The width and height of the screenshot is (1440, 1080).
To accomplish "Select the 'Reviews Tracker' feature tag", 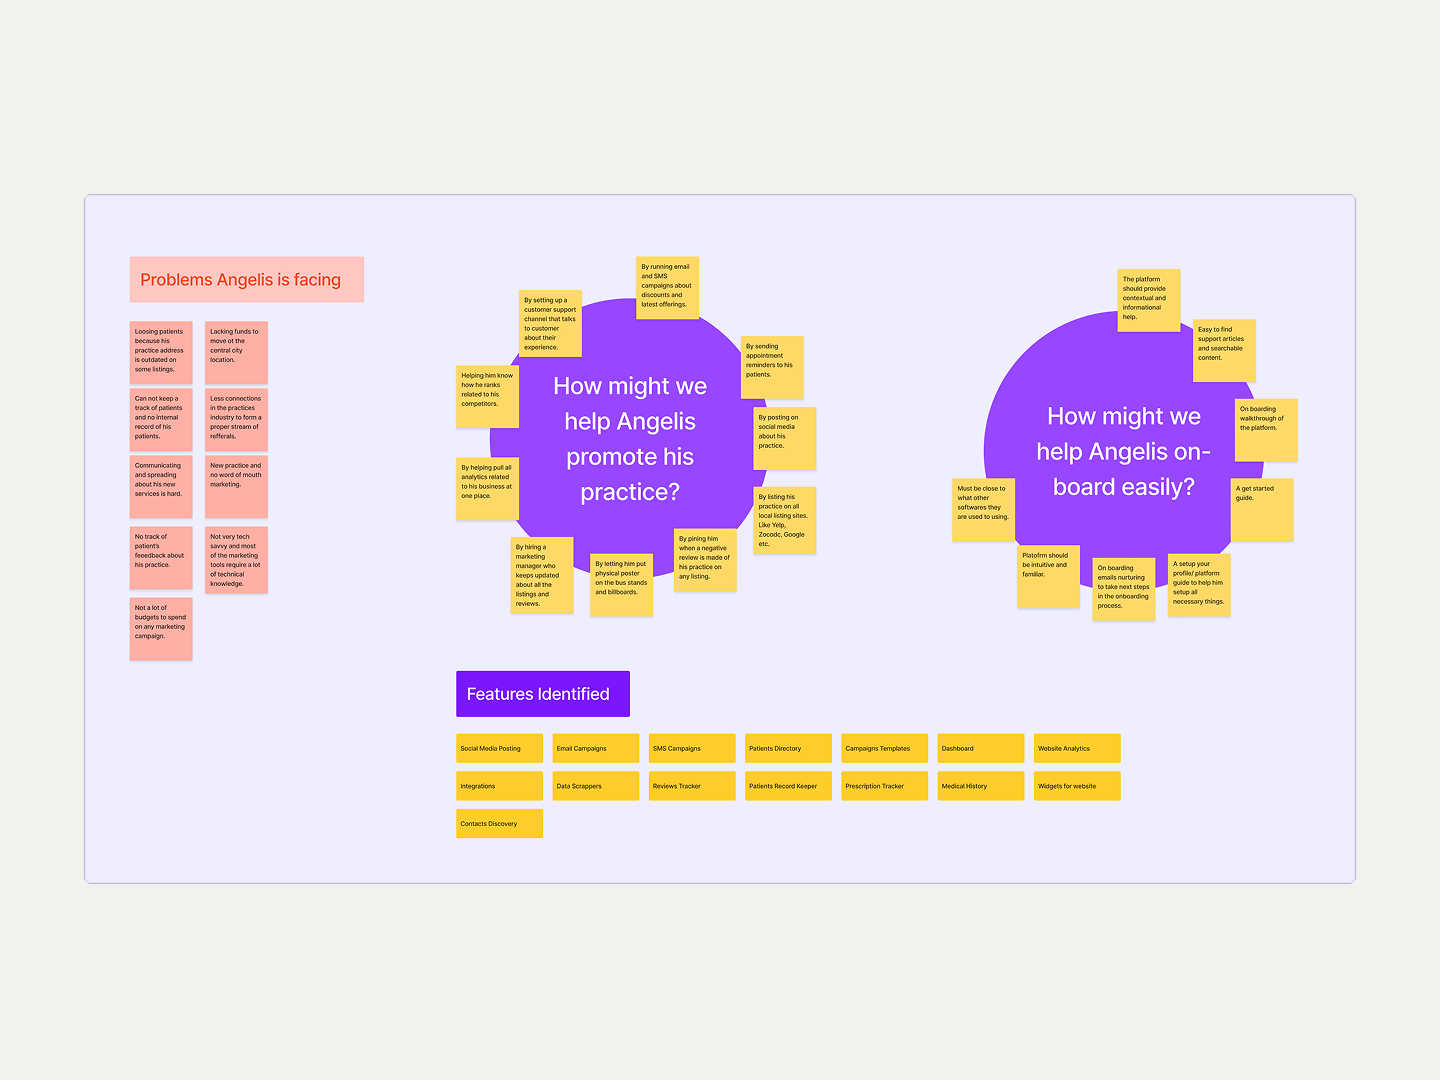I will (x=692, y=786).
